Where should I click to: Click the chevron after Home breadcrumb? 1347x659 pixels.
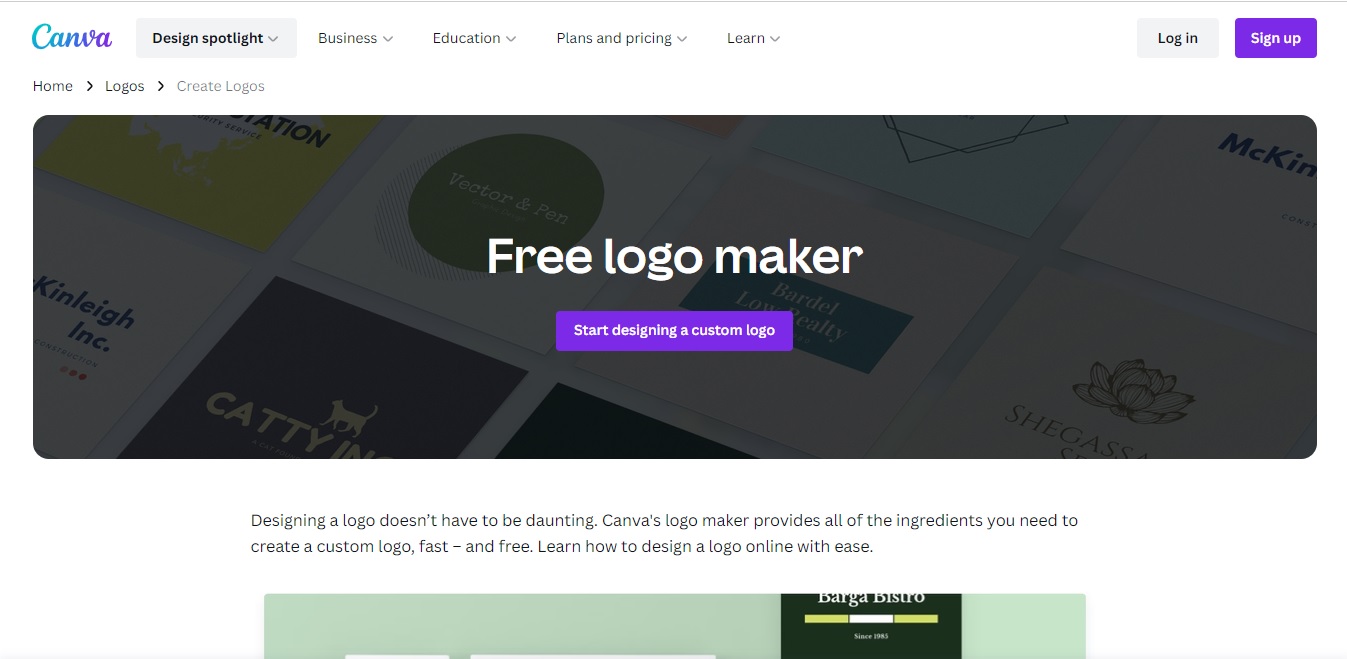pyautogui.click(x=89, y=86)
